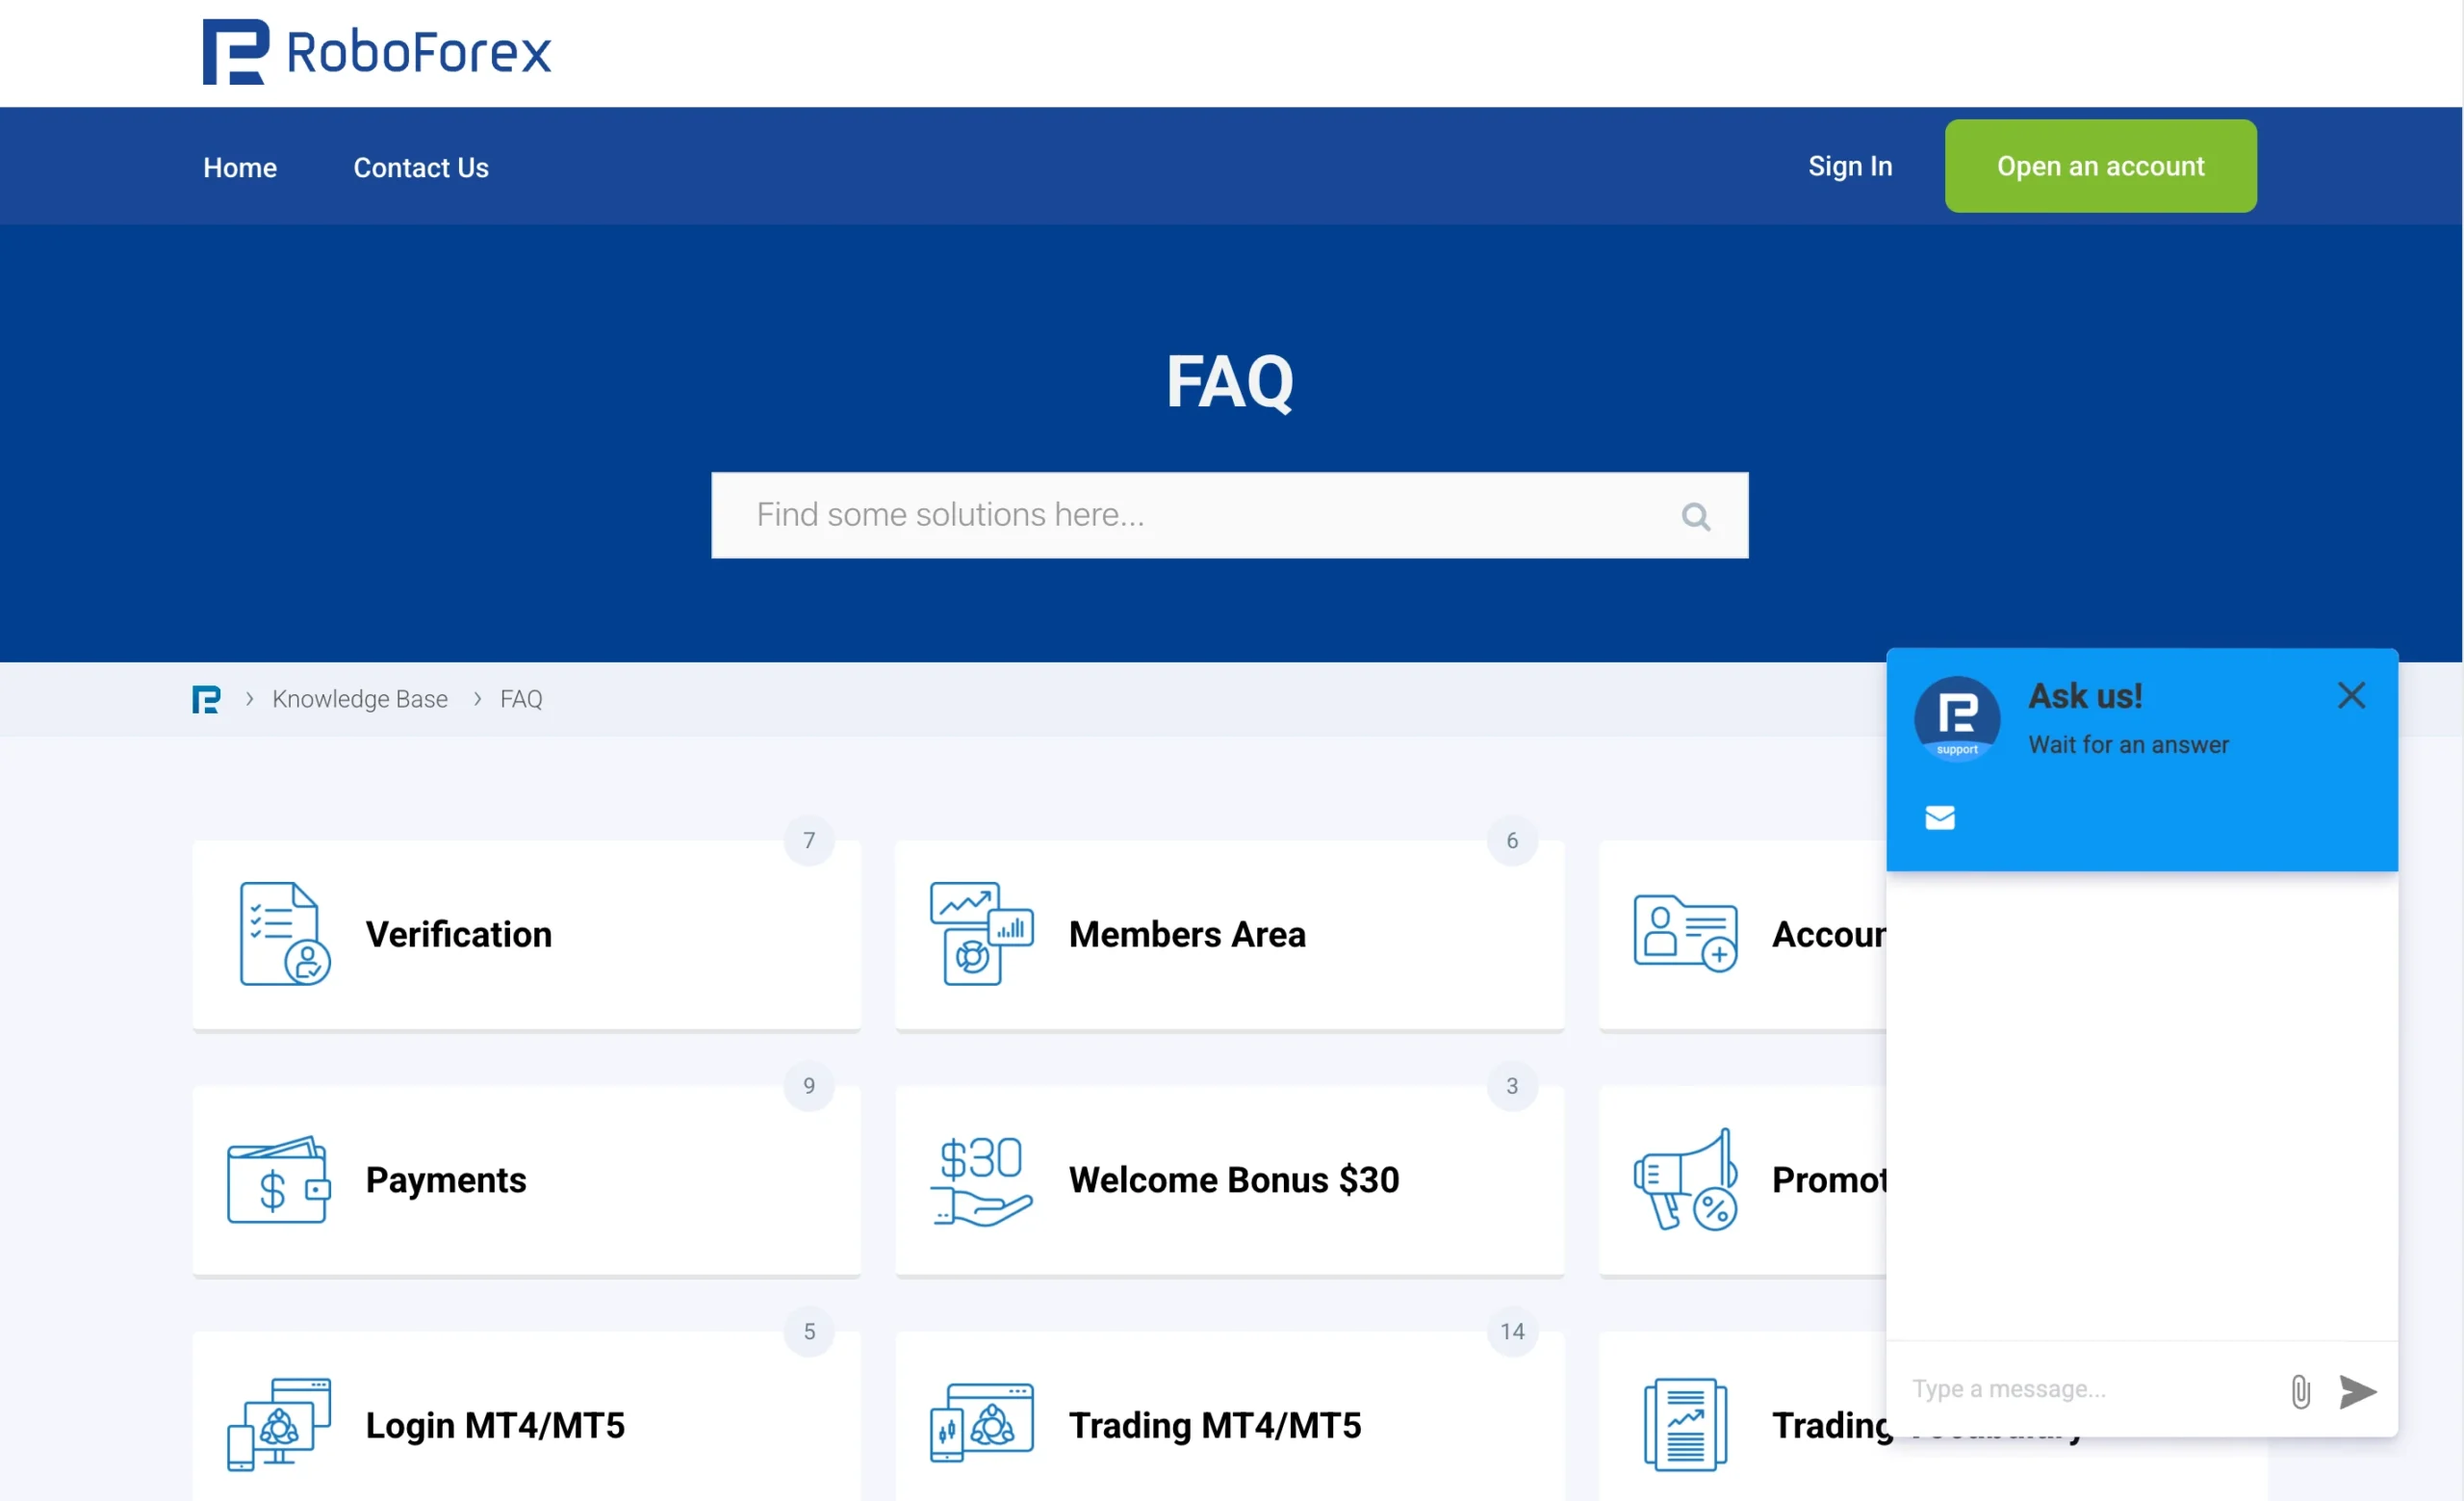Click the FAQ page heading
Viewport: 2464px width, 1501px height.
[1229, 381]
